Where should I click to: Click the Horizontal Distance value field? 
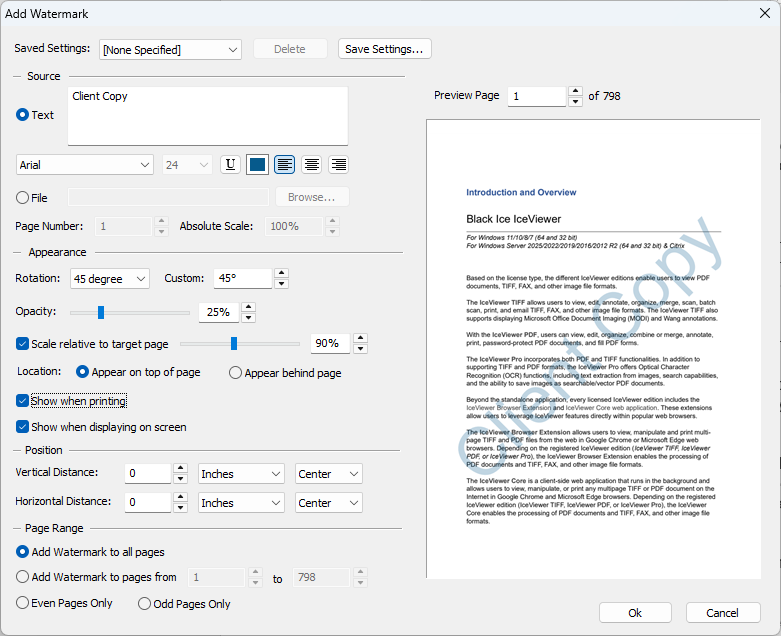pos(148,502)
